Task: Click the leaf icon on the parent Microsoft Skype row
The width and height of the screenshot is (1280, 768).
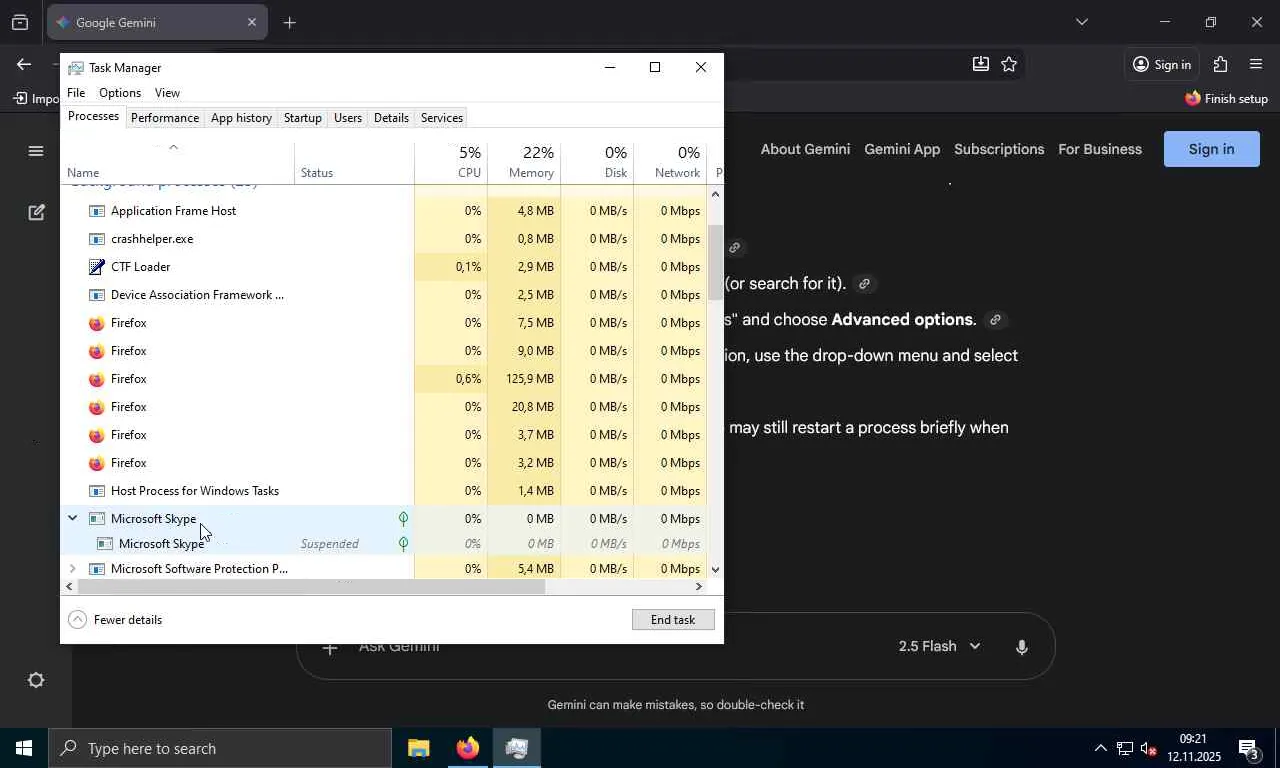Action: click(x=403, y=518)
